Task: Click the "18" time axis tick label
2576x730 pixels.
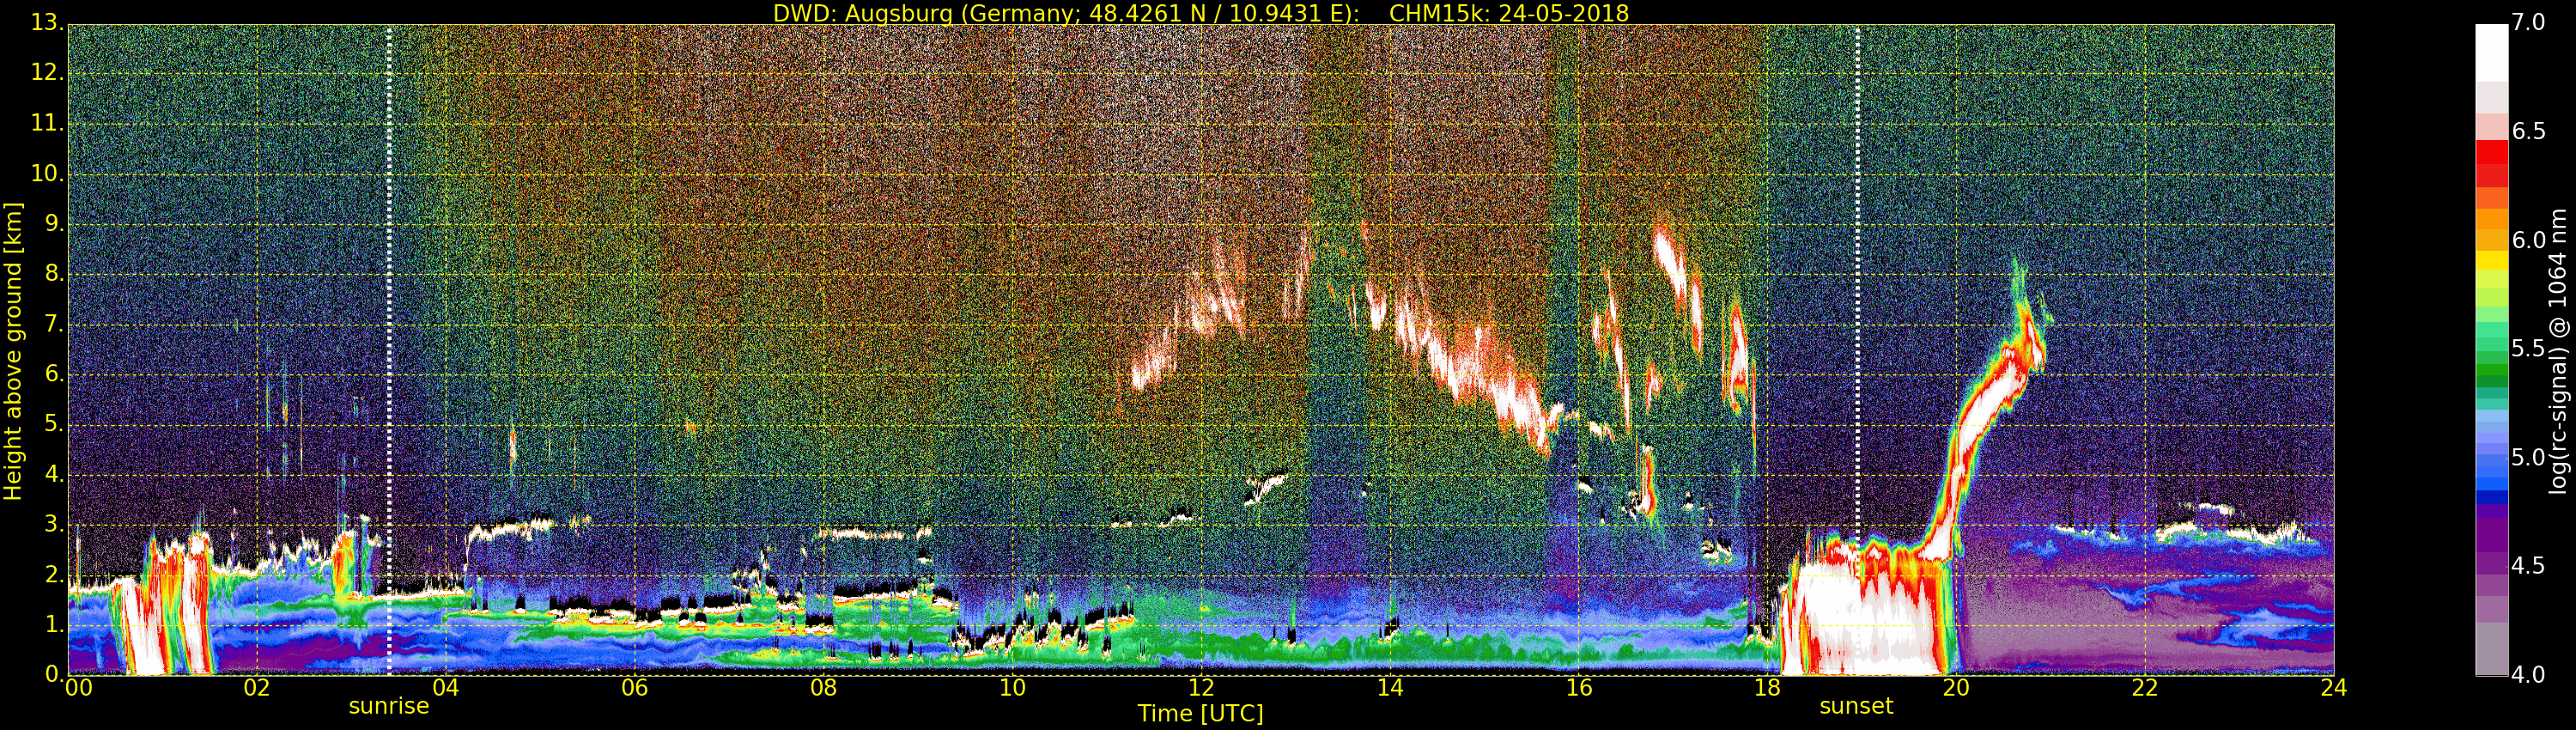Action: coord(1768,688)
